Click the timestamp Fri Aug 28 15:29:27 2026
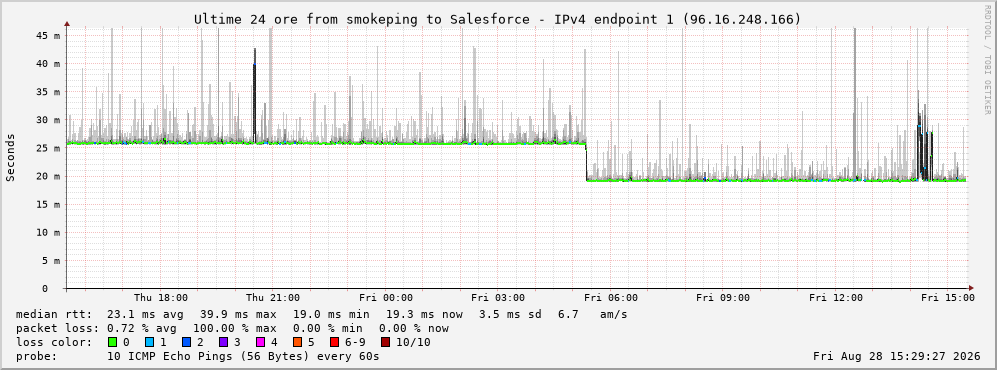997x370 pixels. [897, 356]
